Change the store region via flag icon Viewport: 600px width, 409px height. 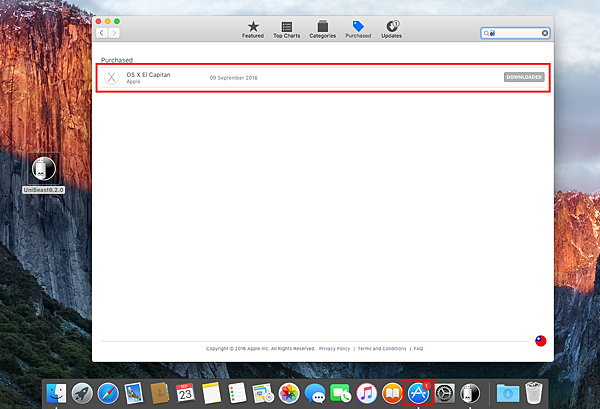pyautogui.click(x=540, y=341)
